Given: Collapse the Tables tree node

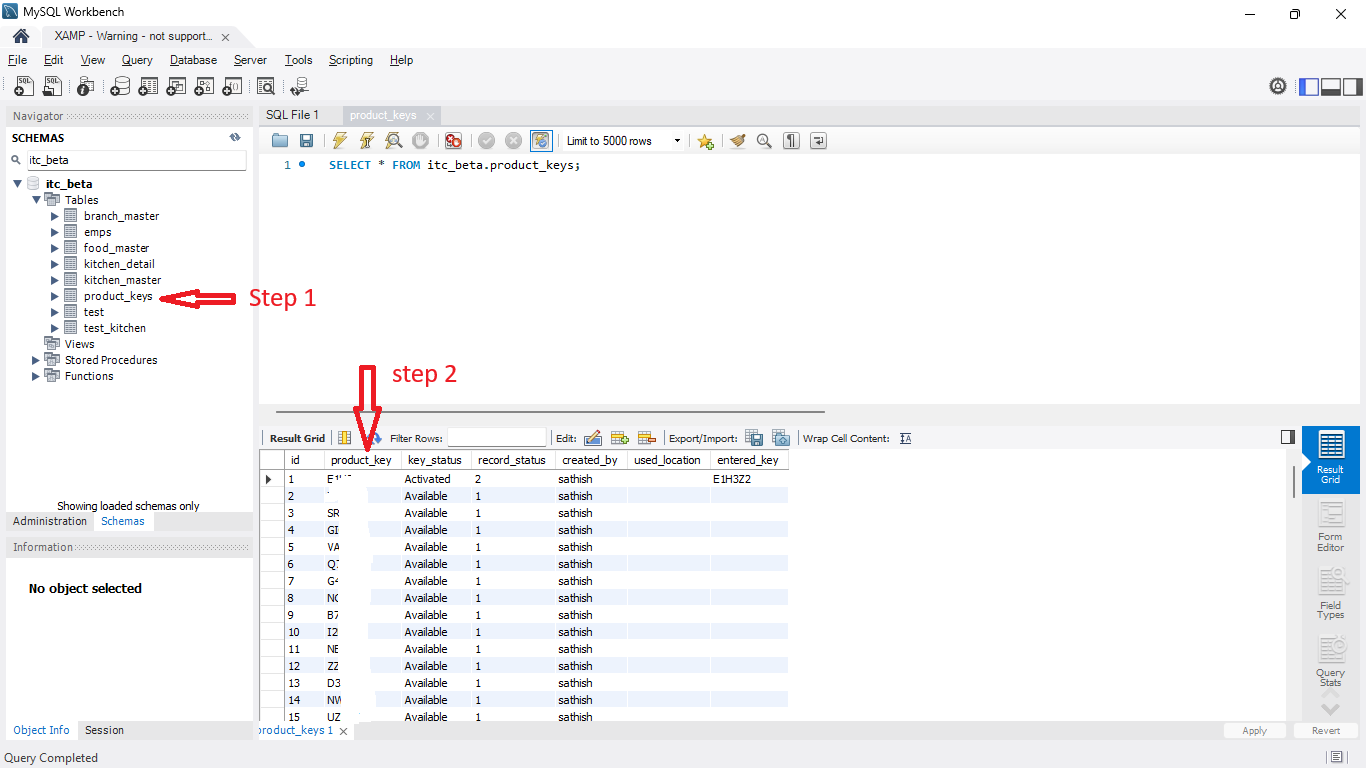Looking at the screenshot, I should pos(37,200).
